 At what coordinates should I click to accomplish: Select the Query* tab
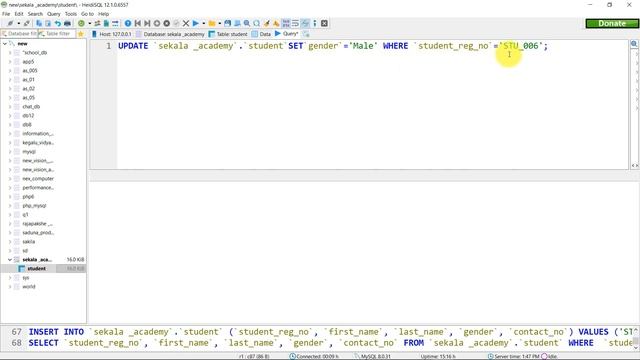[x=287, y=34]
